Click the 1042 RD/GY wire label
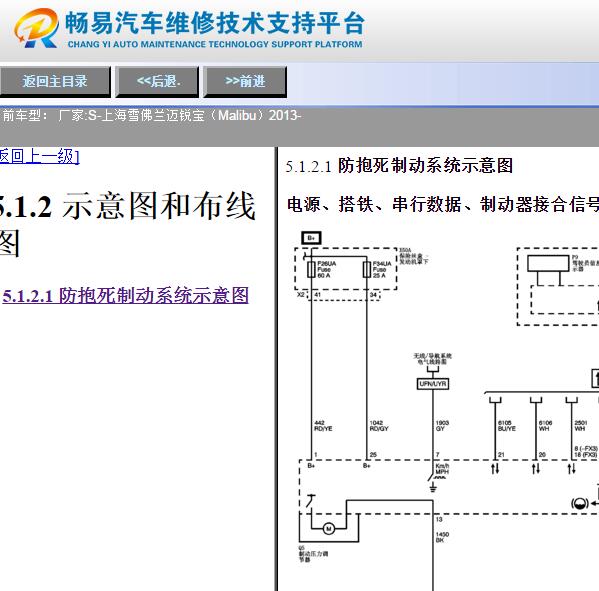This screenshot has height=591, width=599. pos(379,426)
